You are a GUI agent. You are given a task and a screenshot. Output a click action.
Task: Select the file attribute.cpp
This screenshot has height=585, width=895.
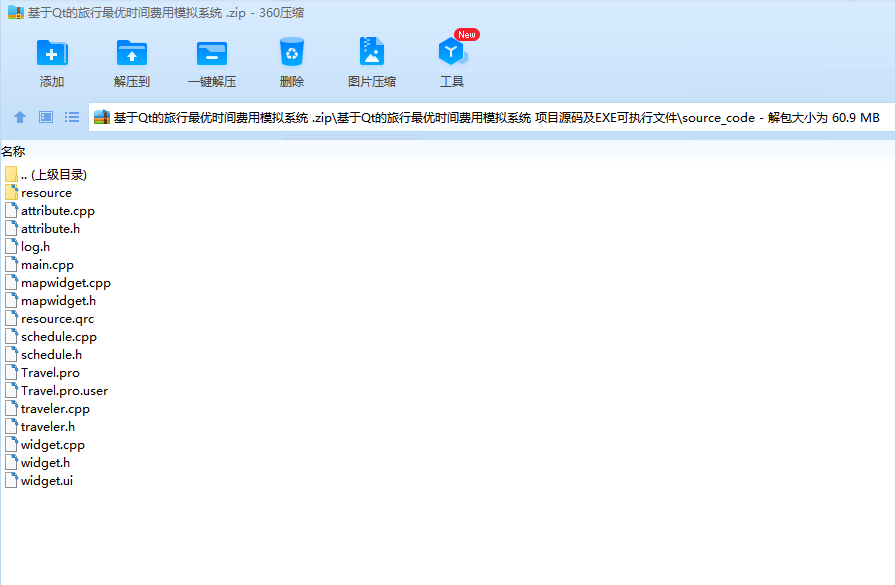pyautogui.click(x=50, y=211)
